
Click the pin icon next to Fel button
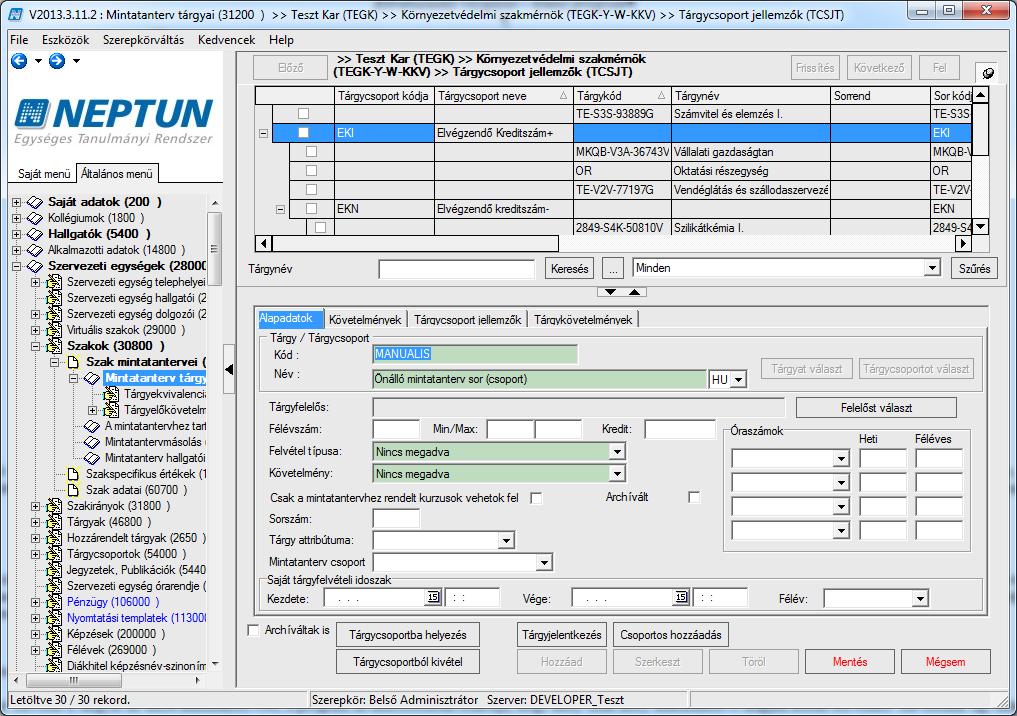pos(987,73)
